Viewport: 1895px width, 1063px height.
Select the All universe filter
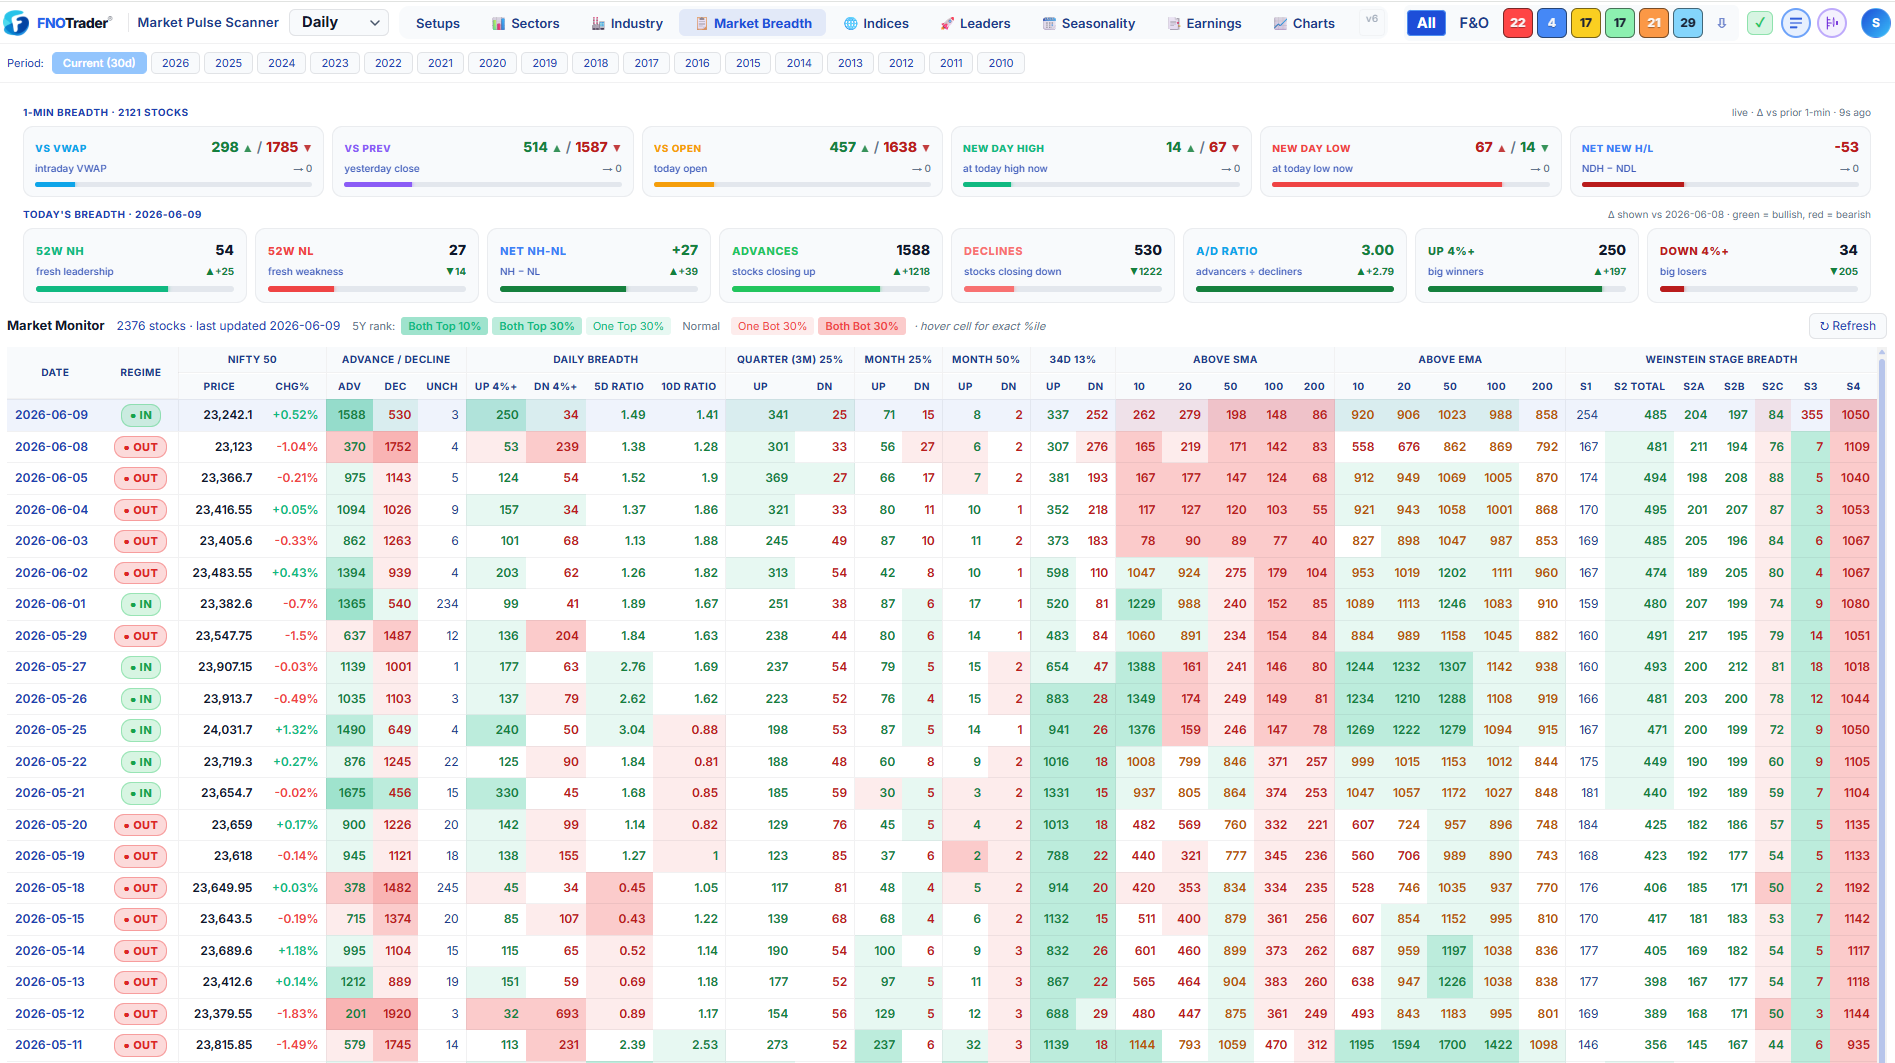point(1426,22)
